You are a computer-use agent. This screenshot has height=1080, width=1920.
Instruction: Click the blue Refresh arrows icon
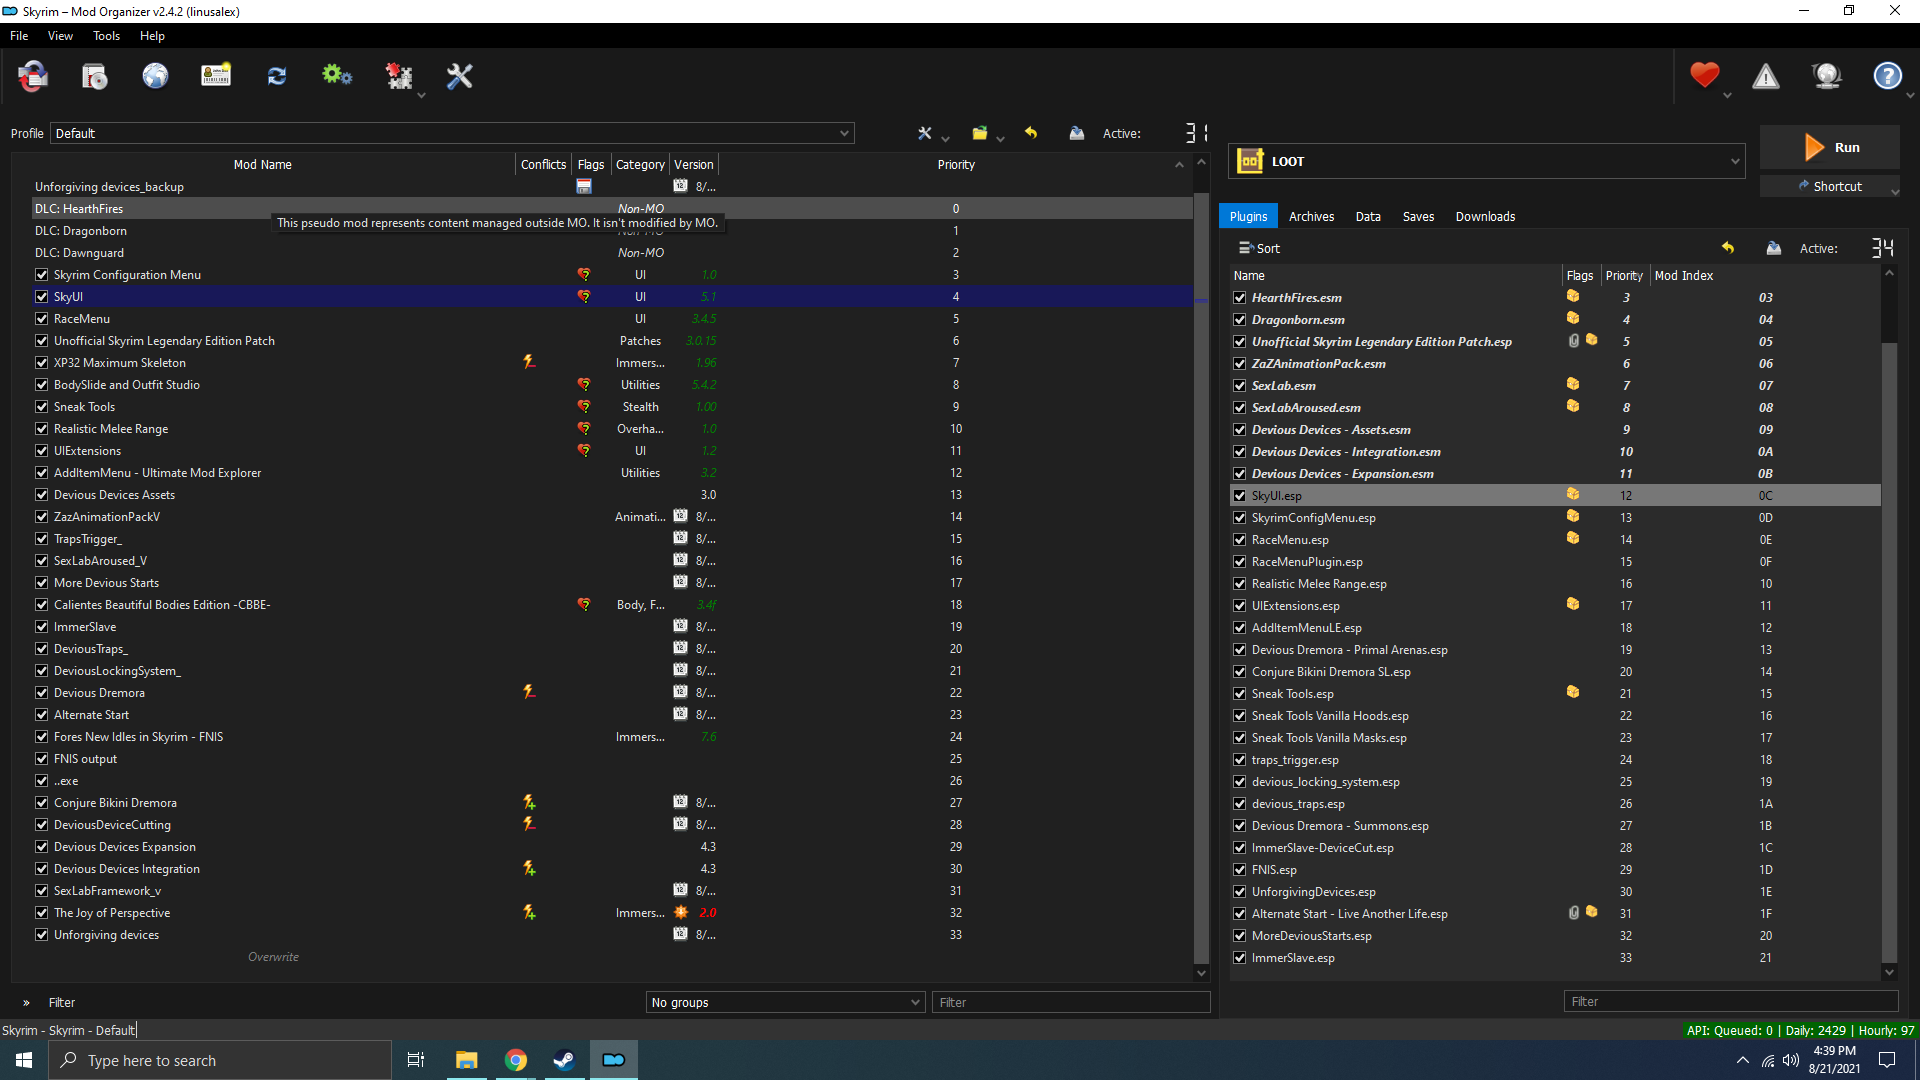pos(277,76)
